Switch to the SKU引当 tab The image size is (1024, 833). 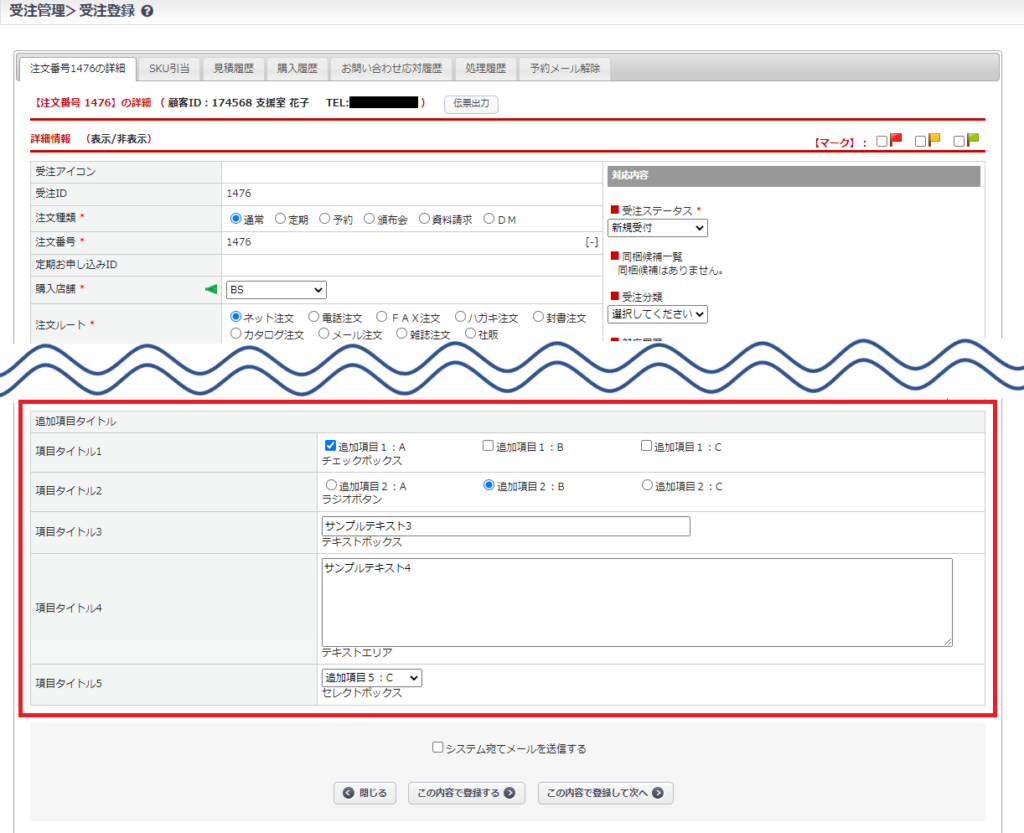(x=169, y=69)
